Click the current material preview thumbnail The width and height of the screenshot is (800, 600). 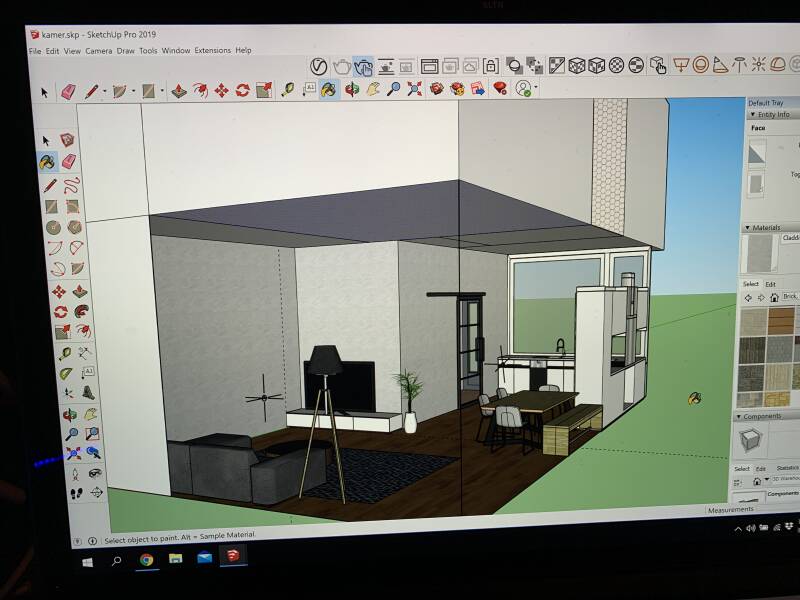click(759, 254)
